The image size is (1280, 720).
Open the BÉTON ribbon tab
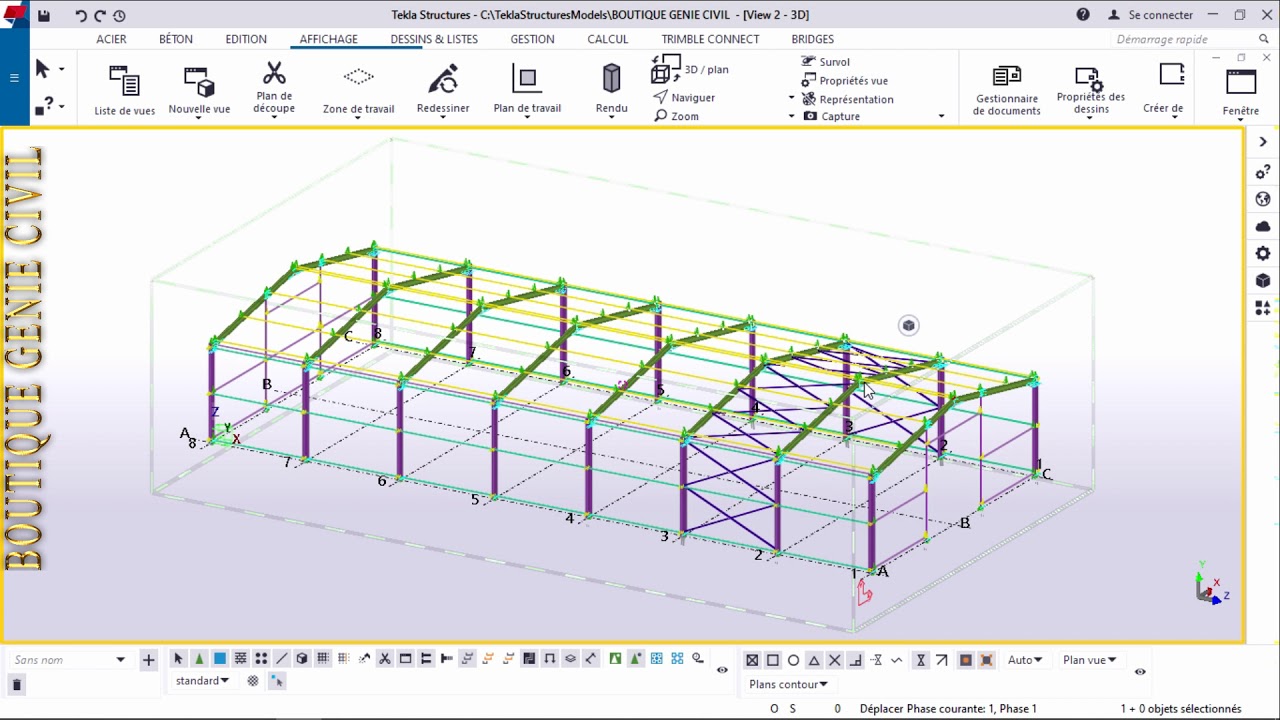coord(176,39)
